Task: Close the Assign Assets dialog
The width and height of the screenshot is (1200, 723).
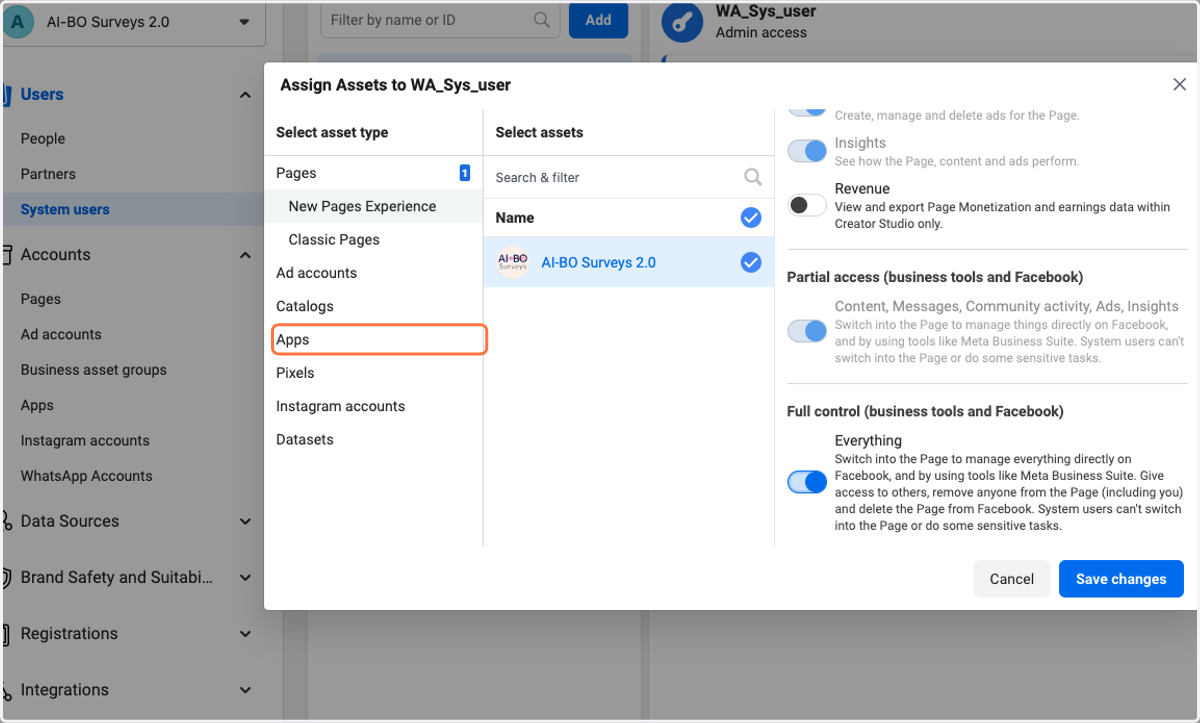Action: 1179,85
